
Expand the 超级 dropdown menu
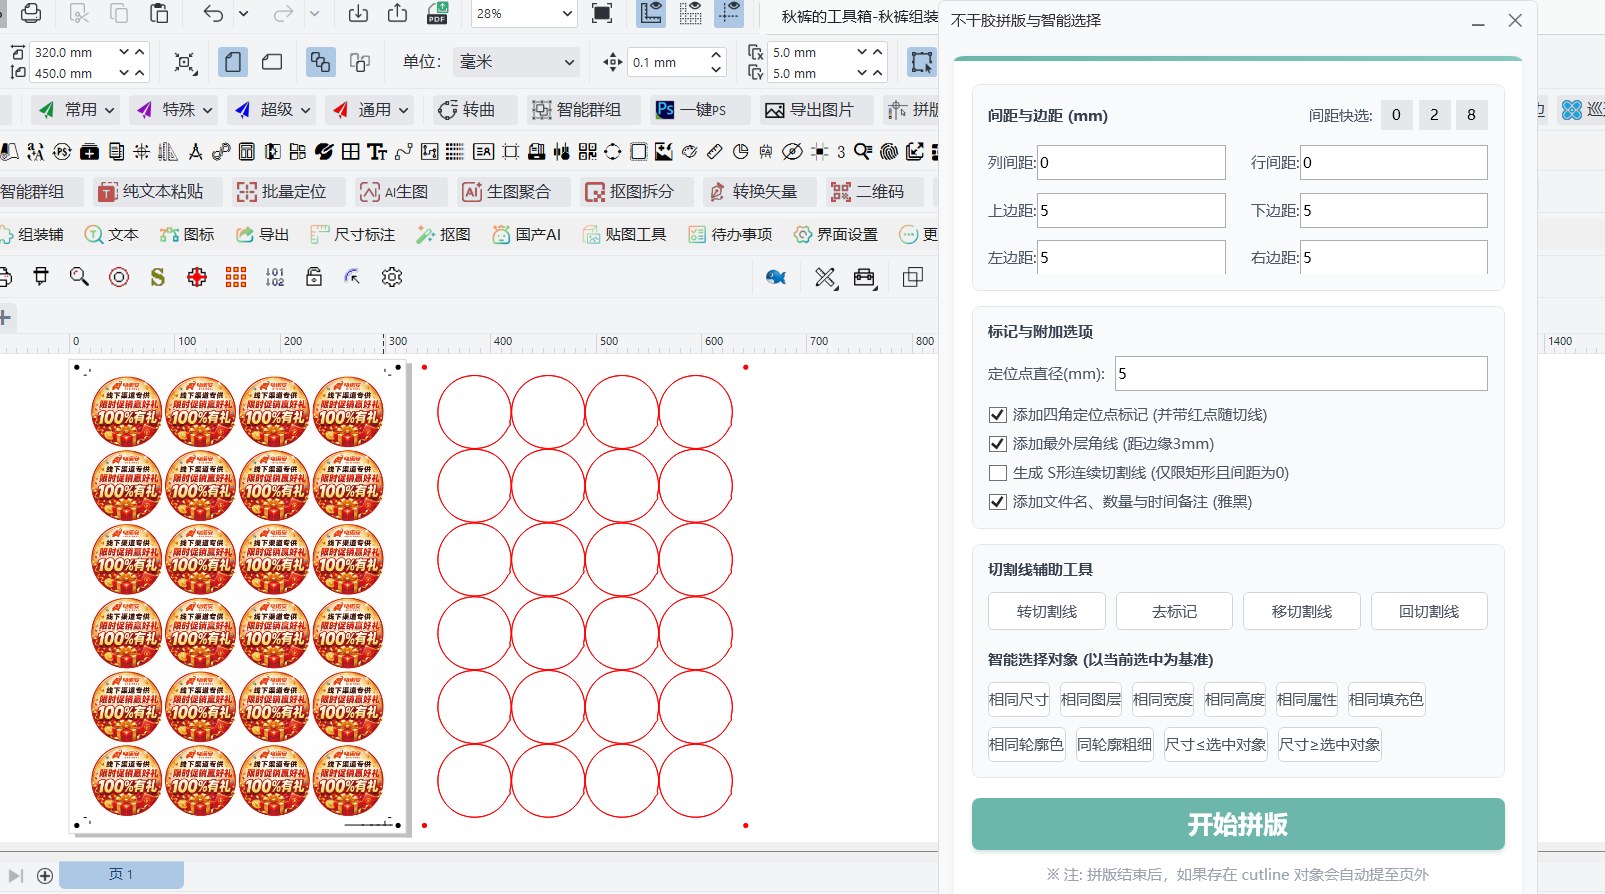click(x=306, y=110)
